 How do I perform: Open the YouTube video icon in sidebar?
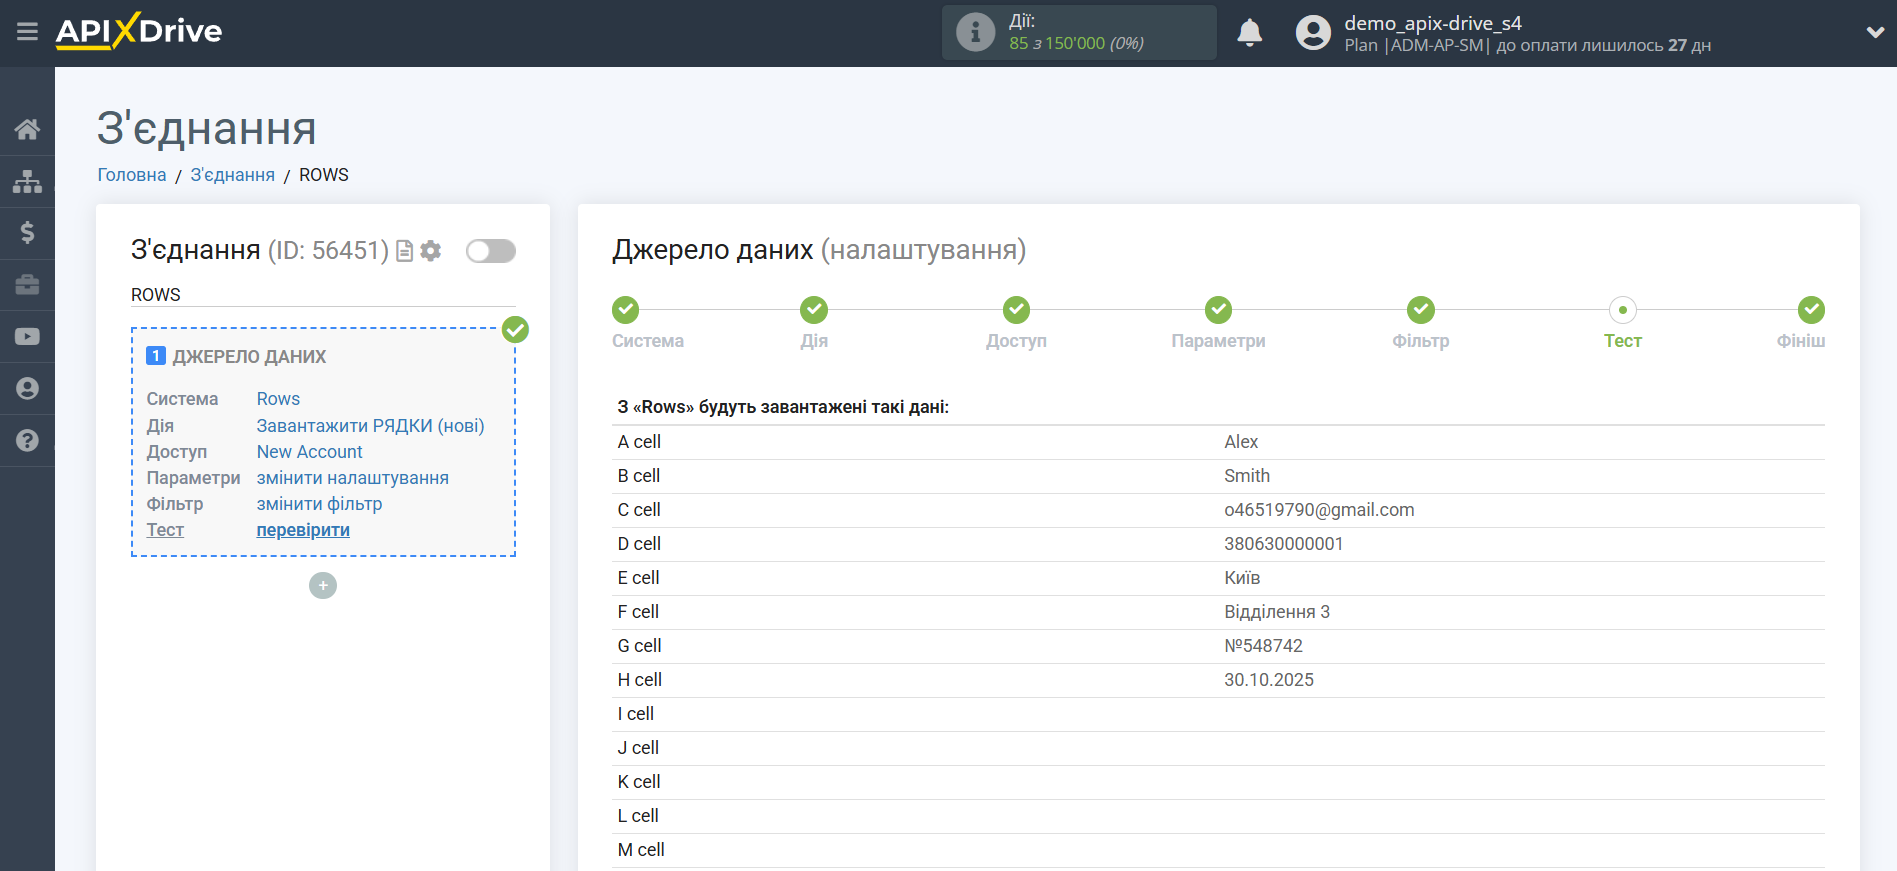(x=27, y=337)
